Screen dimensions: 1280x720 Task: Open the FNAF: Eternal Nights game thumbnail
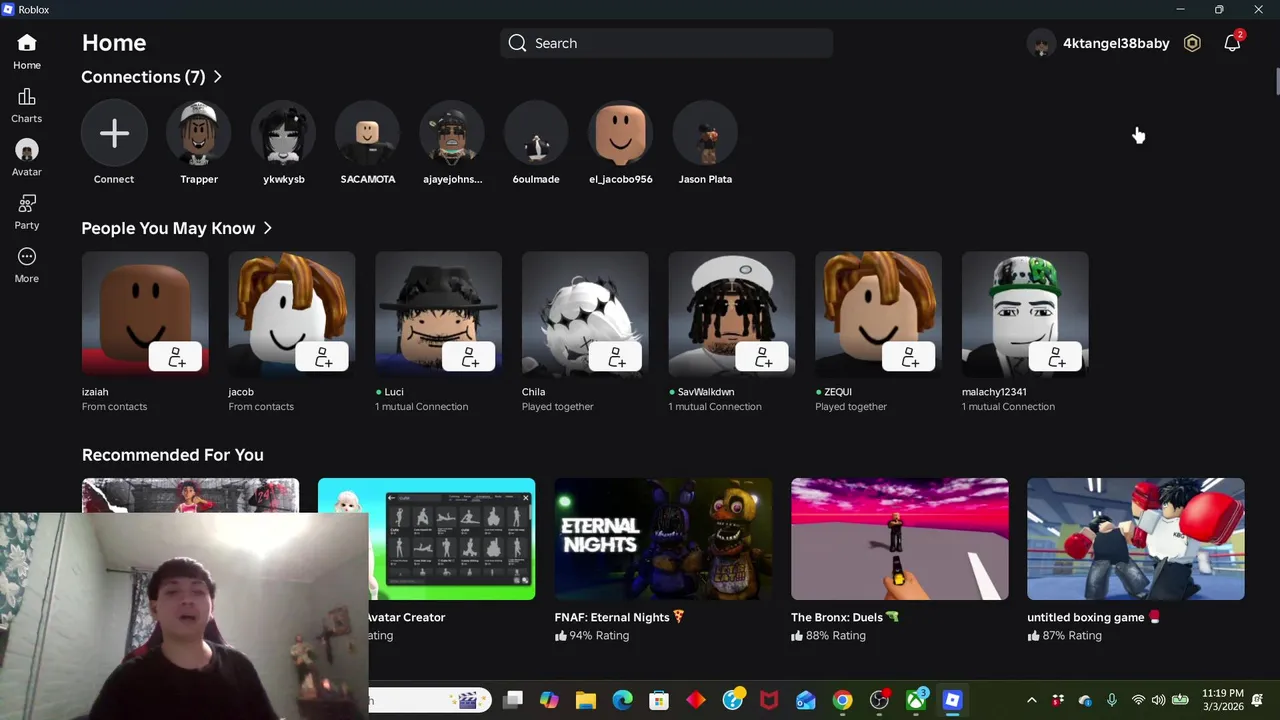click(x=663, y=539)
